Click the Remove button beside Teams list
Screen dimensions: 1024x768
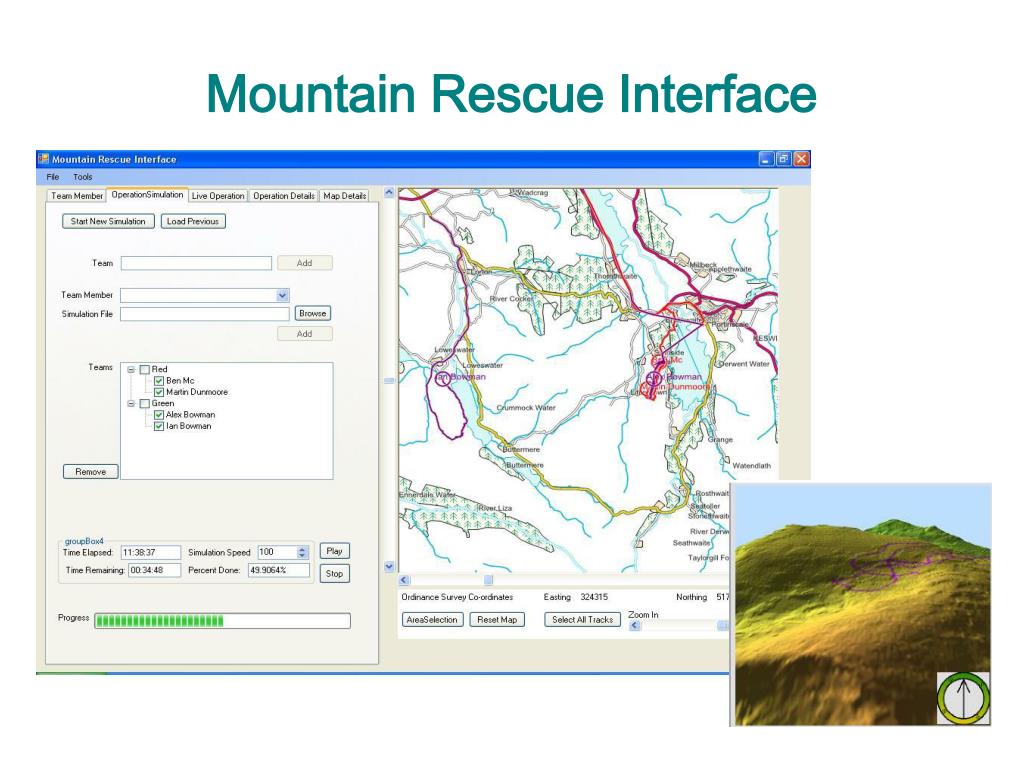click(90, 472)
